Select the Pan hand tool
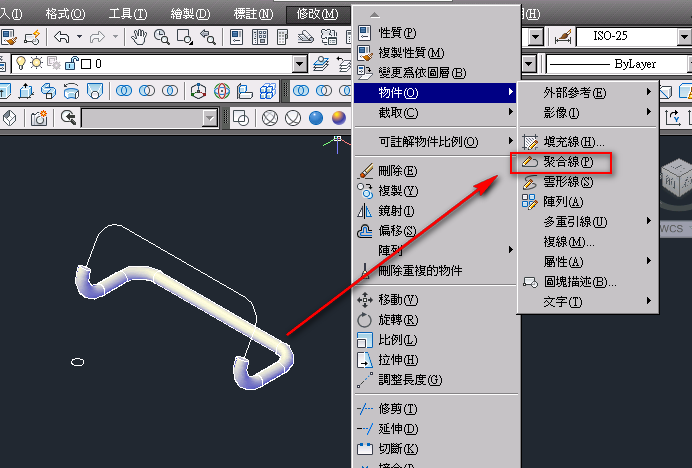 pyautogui.click(x=139, y=37)
